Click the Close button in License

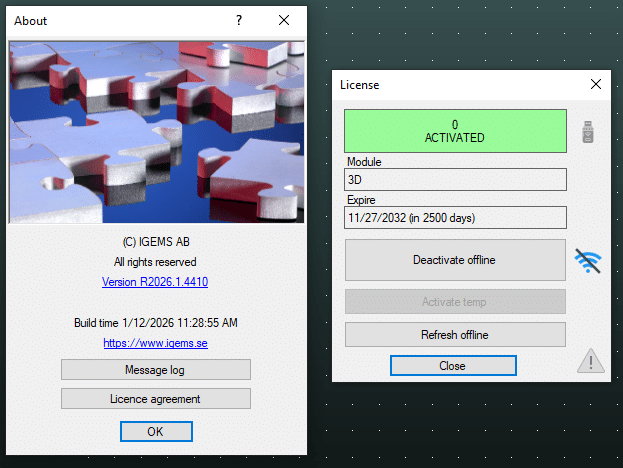click(452, 366)
